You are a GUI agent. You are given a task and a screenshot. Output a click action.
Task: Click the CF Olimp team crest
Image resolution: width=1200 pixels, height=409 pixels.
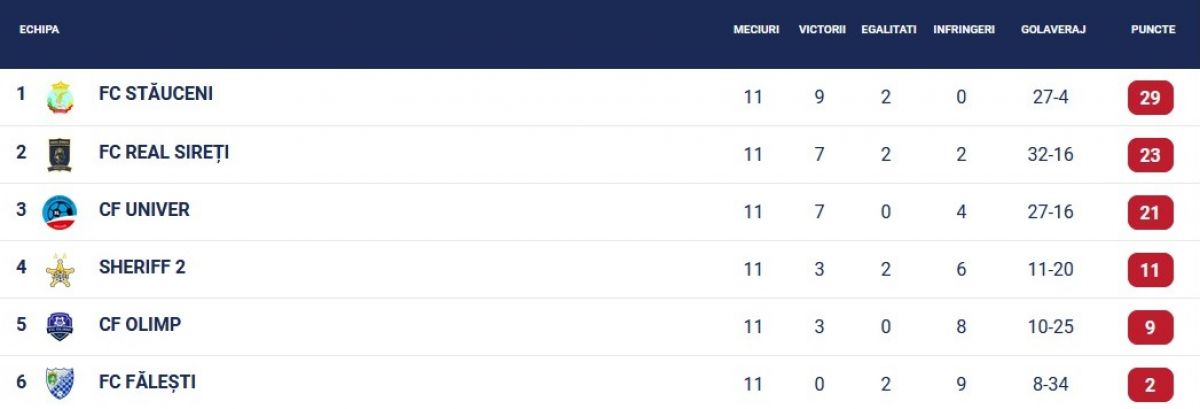click(60, 326)
